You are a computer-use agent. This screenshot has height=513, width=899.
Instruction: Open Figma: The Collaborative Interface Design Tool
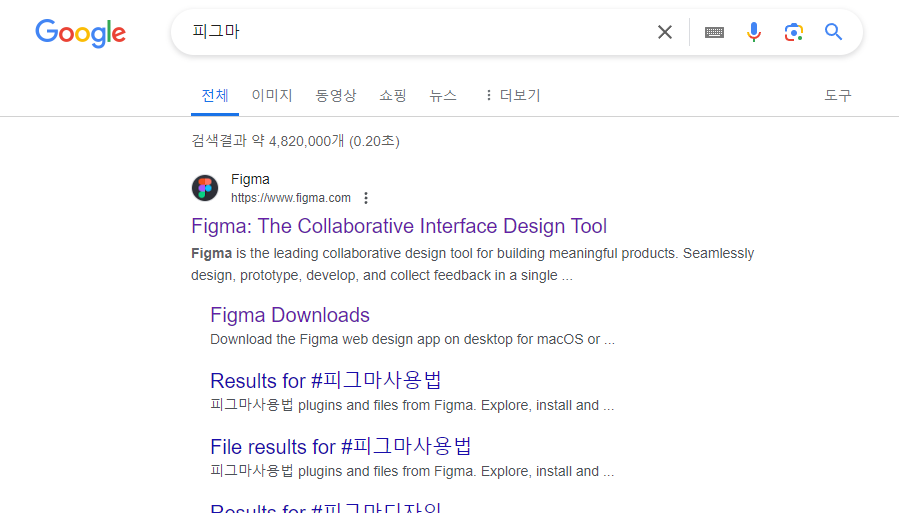[399, 226]
